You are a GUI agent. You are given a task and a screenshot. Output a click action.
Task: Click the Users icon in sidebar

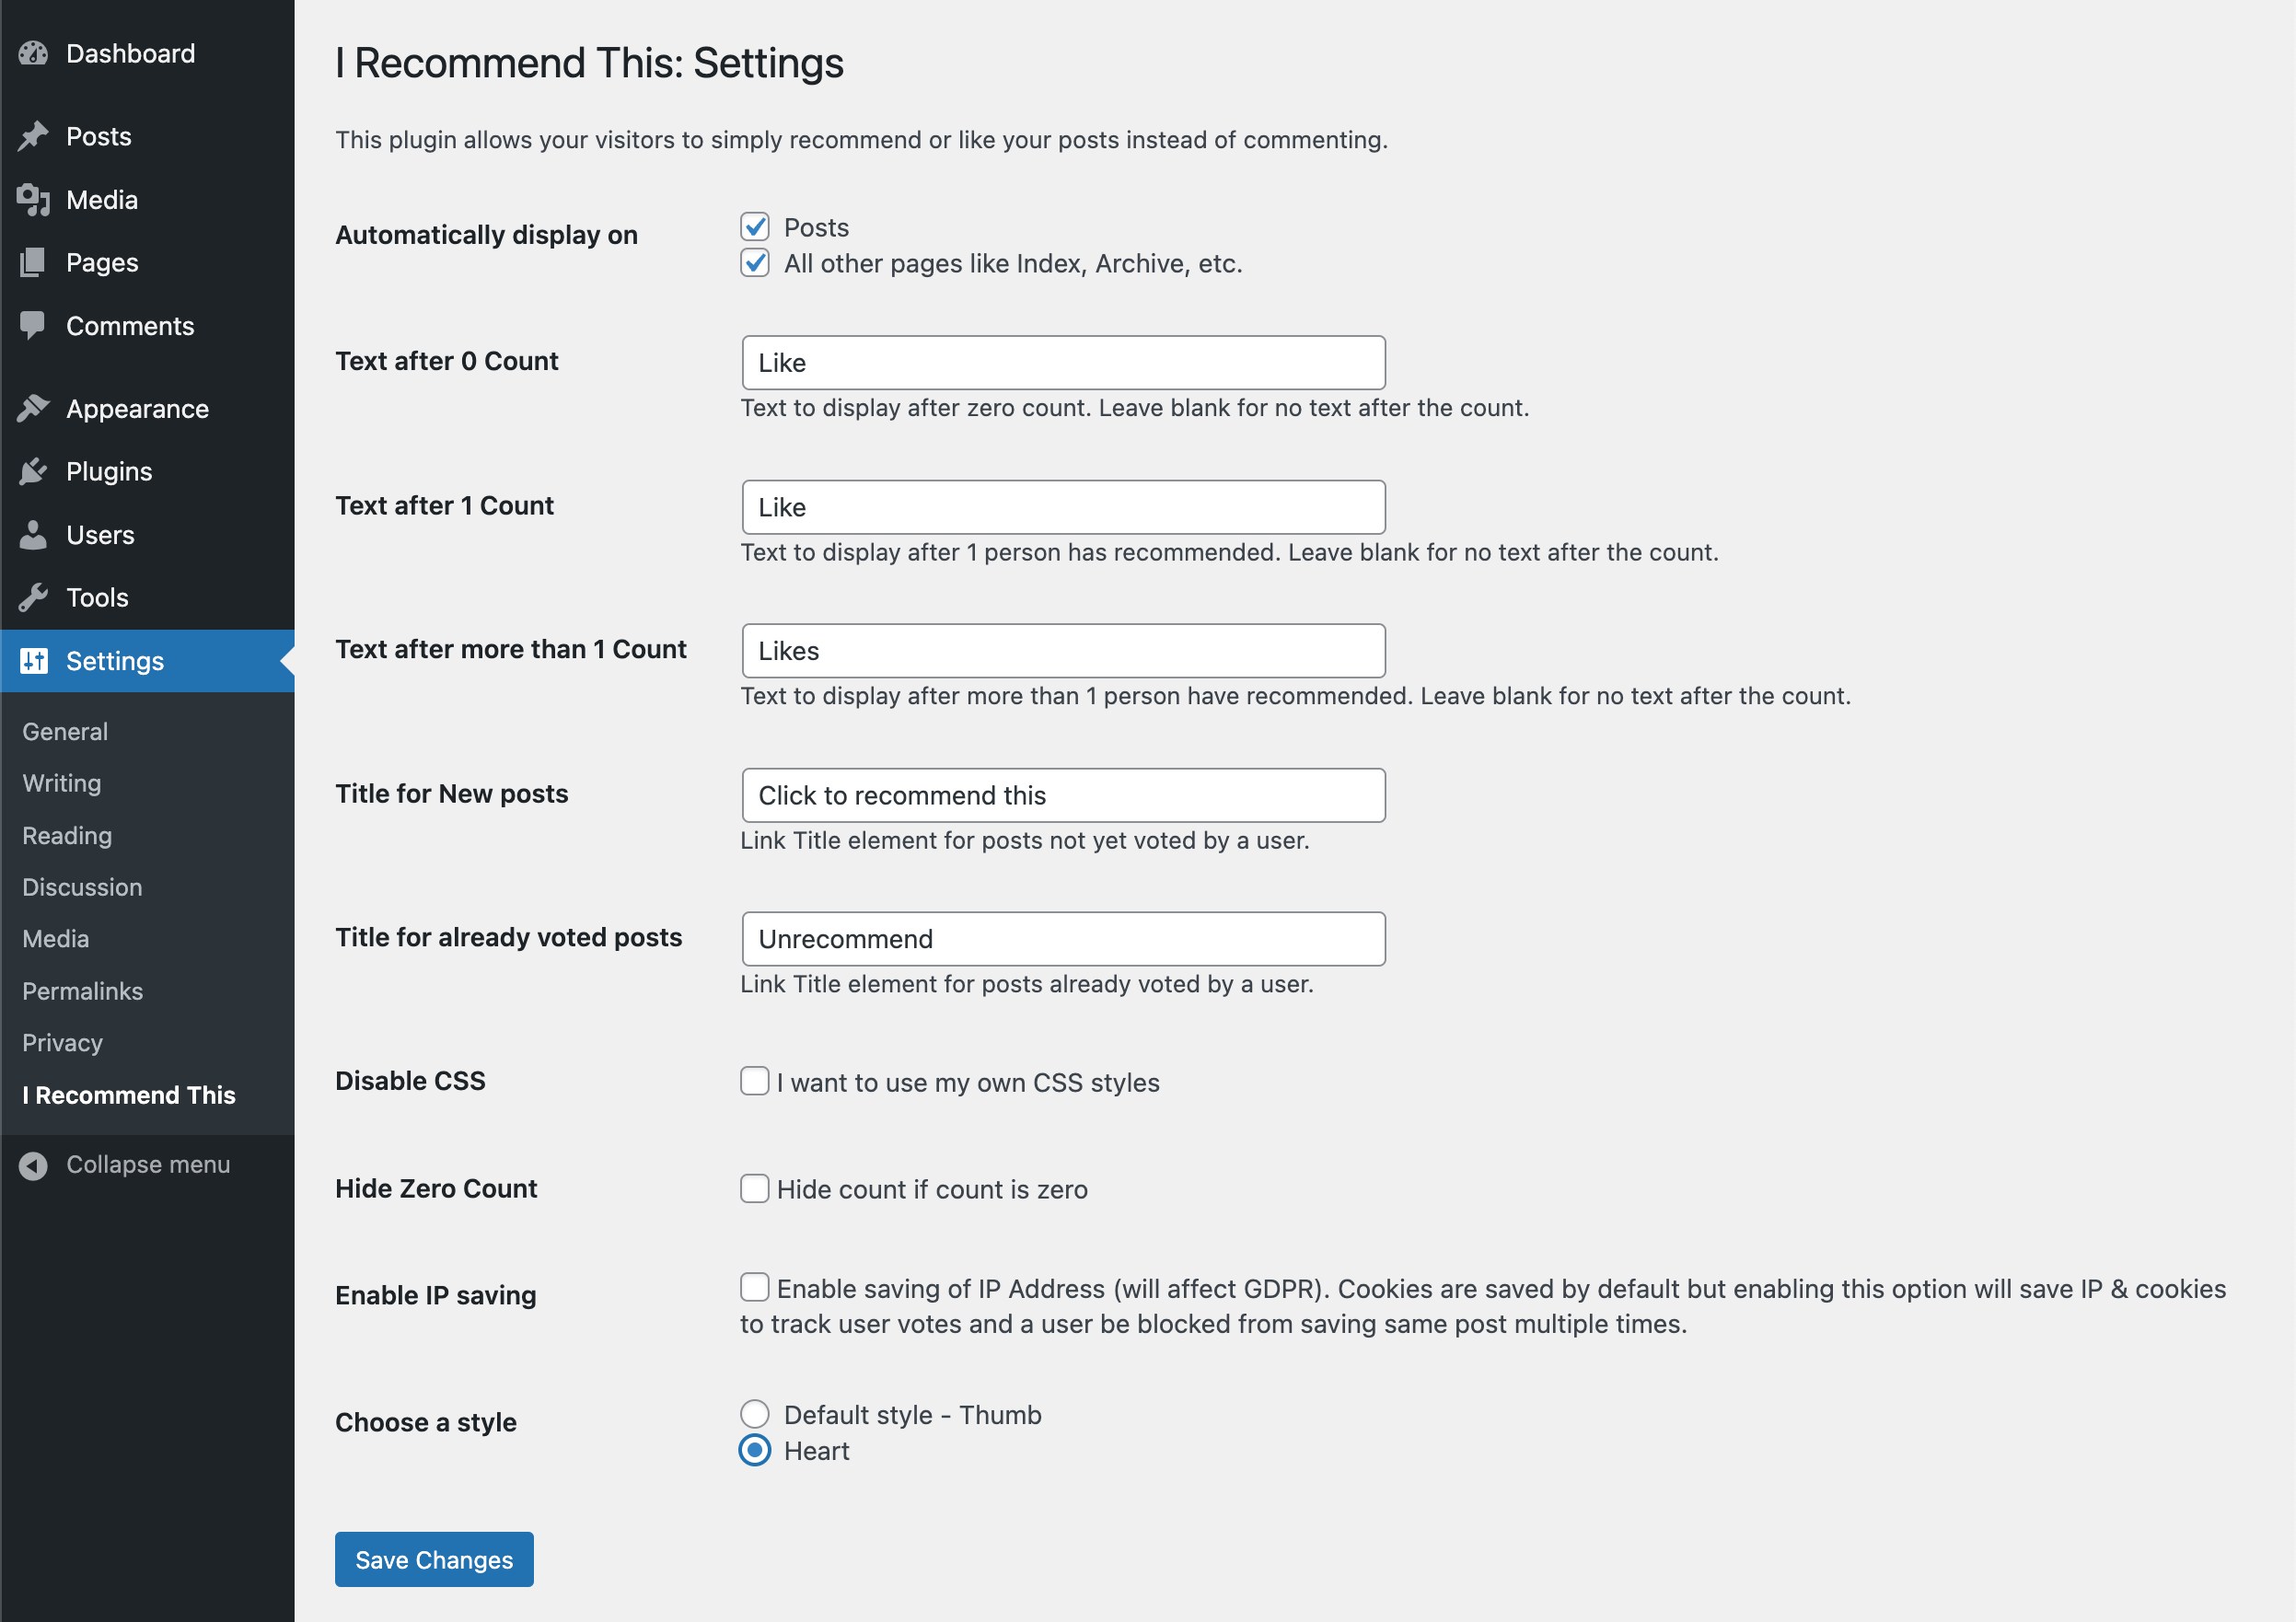pyautogui.click(x=33, y=534)
